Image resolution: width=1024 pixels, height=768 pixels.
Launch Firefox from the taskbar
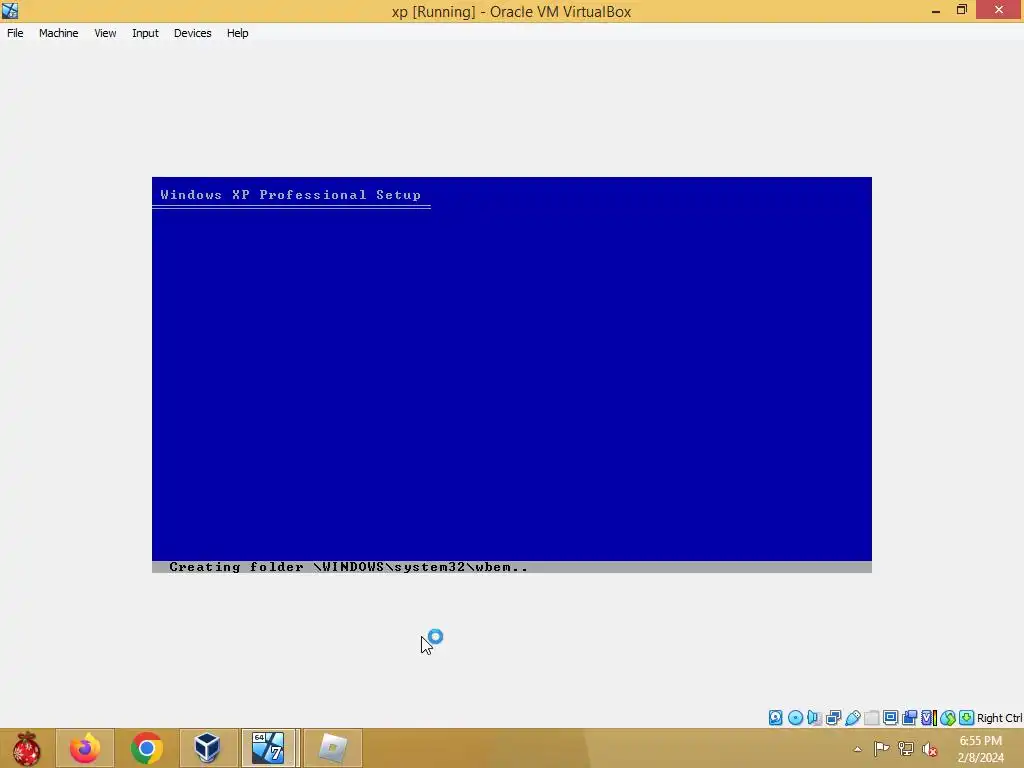85,748
